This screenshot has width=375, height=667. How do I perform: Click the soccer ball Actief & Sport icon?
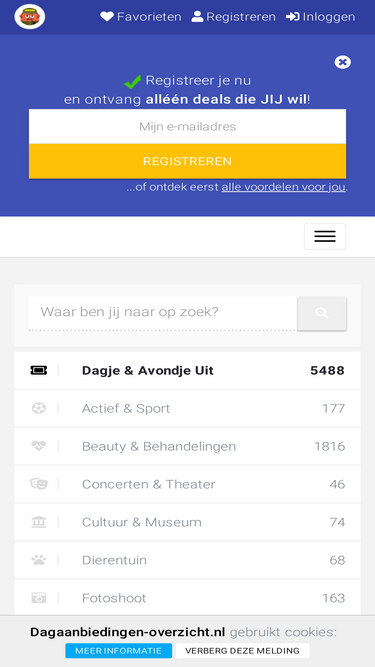(x=39, y=408)
